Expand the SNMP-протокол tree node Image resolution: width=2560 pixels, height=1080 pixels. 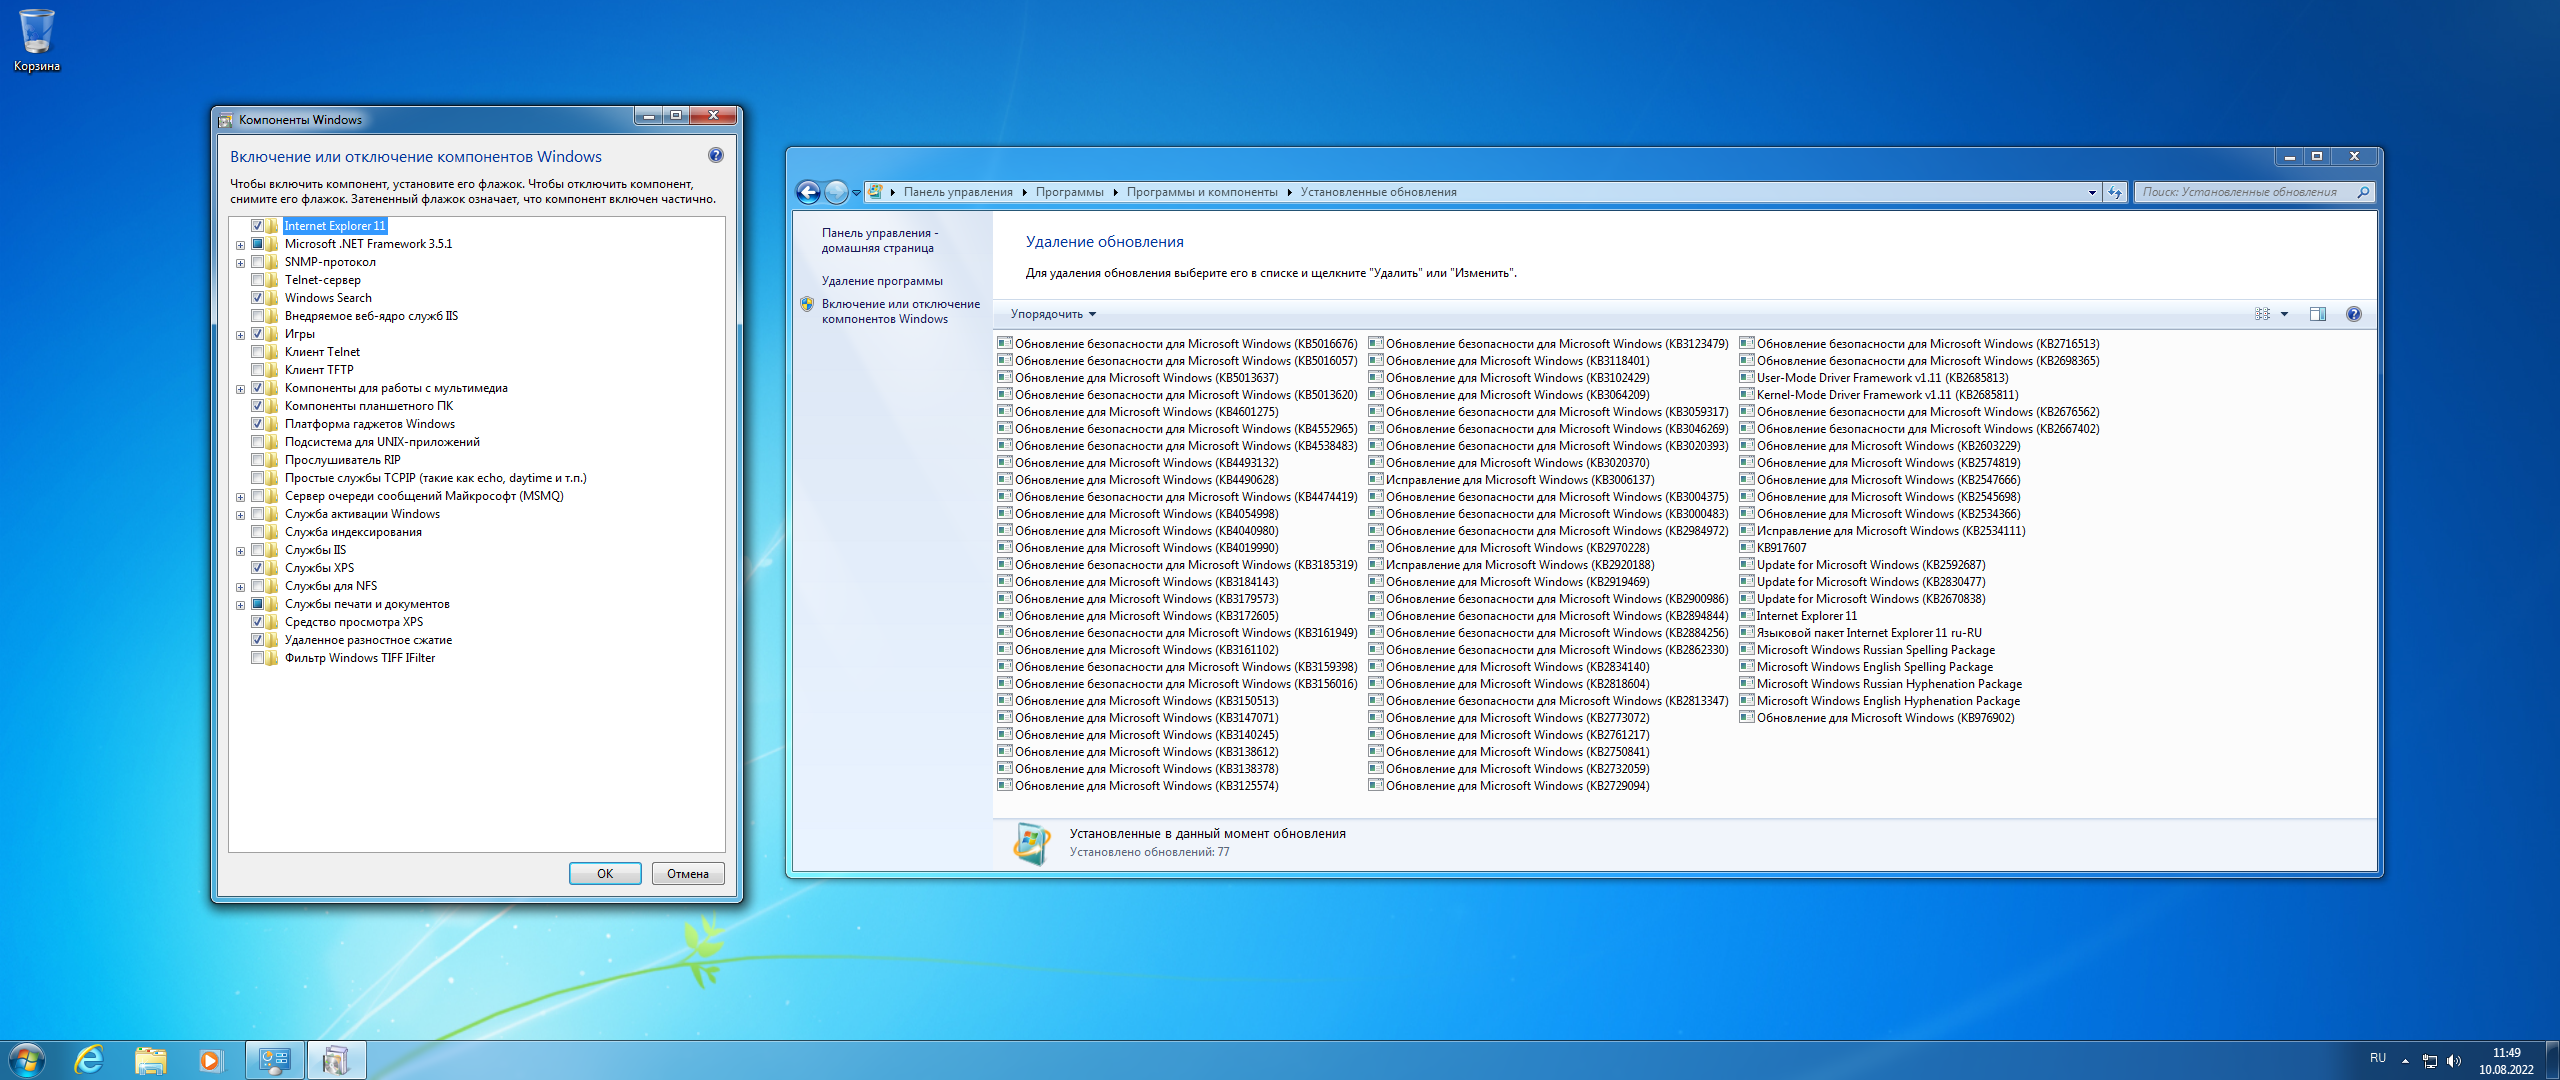click(x=240, y=263)
